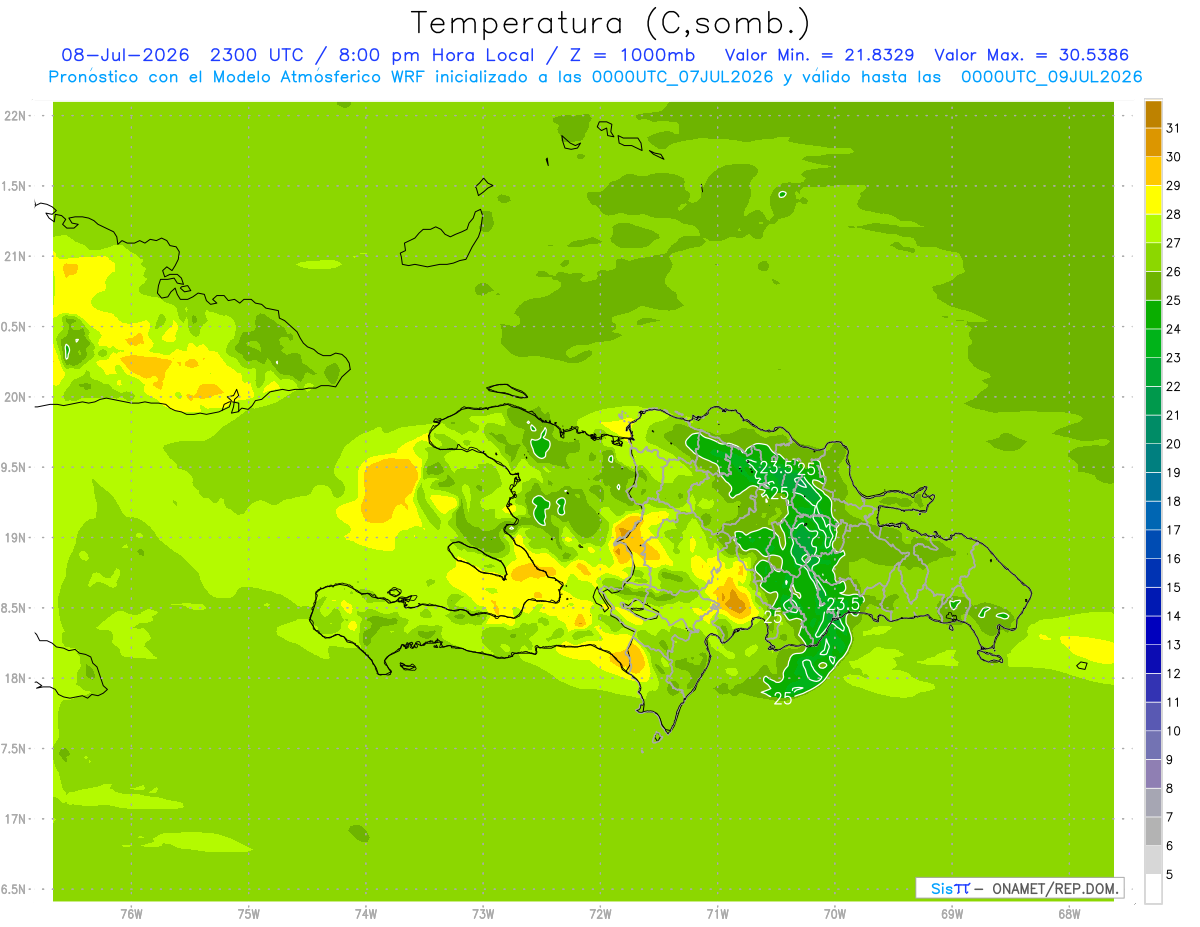This screenshot has height=927, width=1200.
Task: Click the "ONAMET/REP.DOM." credit label
Action: [x=1054, y=888]
